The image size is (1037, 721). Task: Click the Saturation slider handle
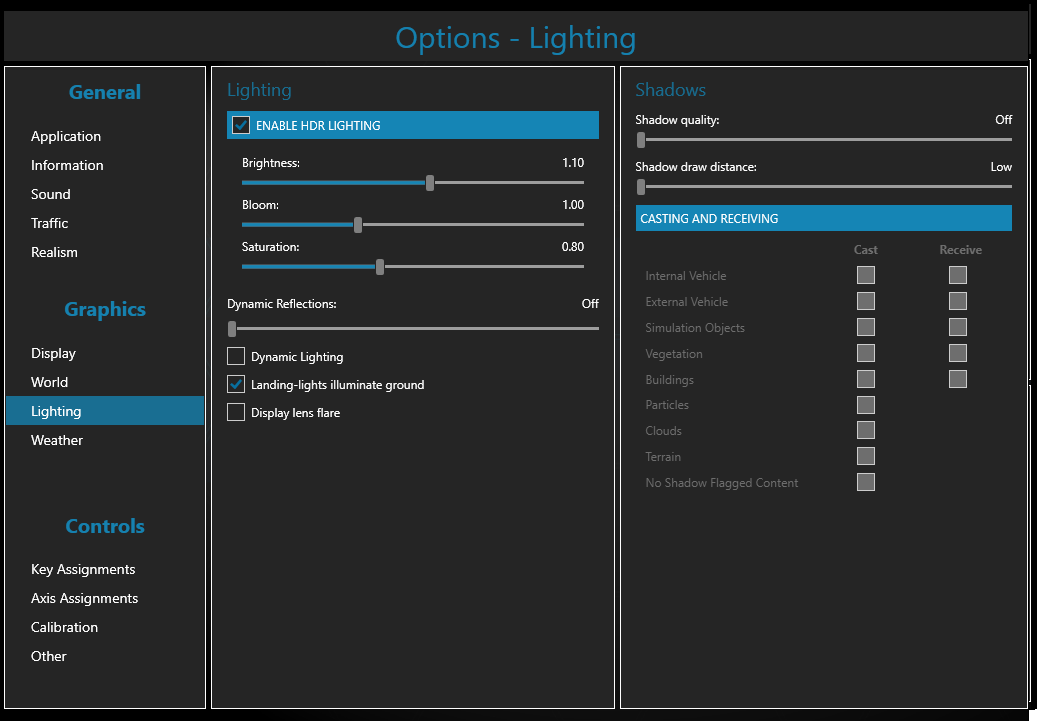(x=380, y=267)
